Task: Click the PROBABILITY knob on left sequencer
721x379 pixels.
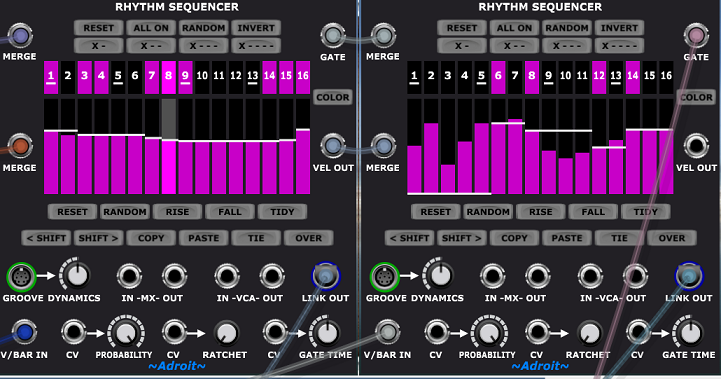Action: coord(126,332)
